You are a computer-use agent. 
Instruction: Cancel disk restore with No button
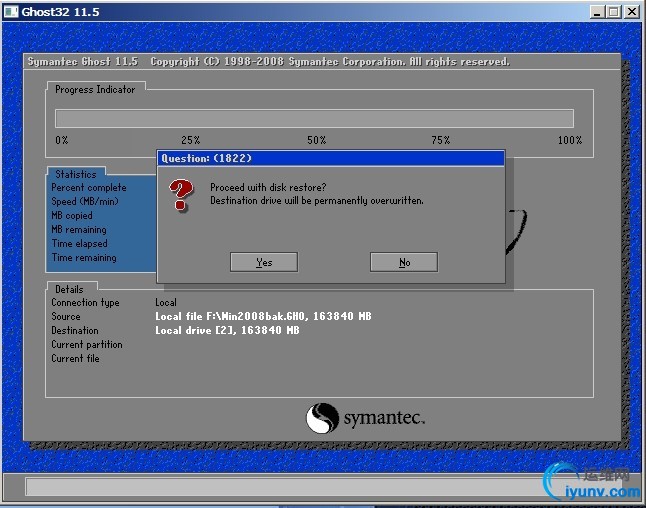[404, 262]
